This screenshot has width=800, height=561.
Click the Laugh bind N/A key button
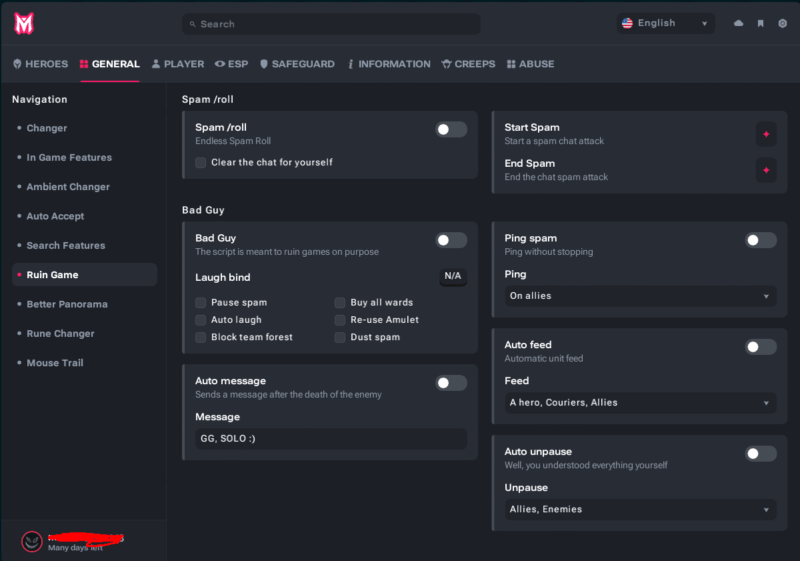[x=453, y=276]
